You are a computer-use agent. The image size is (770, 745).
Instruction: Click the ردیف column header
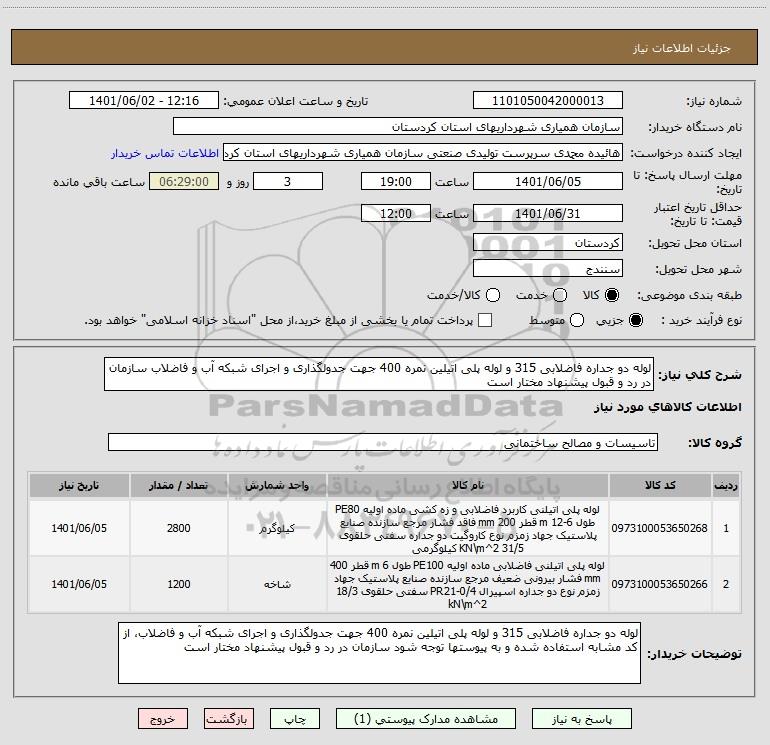coord(726,485)
